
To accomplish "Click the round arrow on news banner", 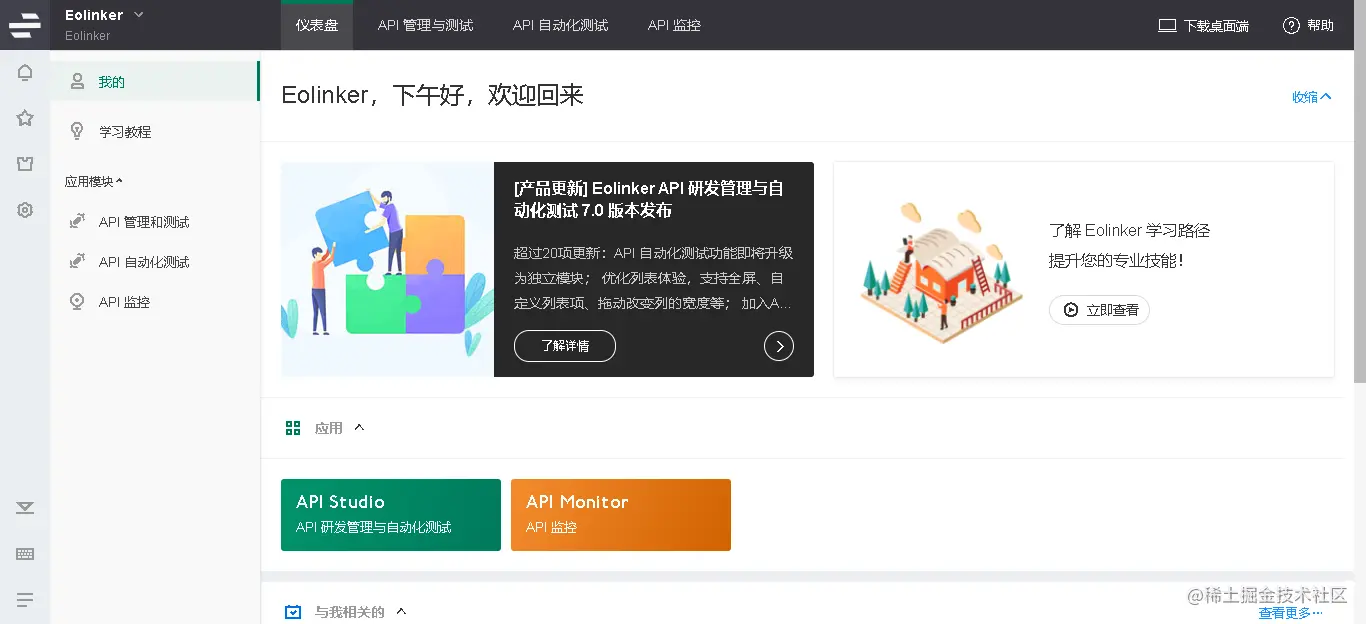I will [x=779, y=346].
